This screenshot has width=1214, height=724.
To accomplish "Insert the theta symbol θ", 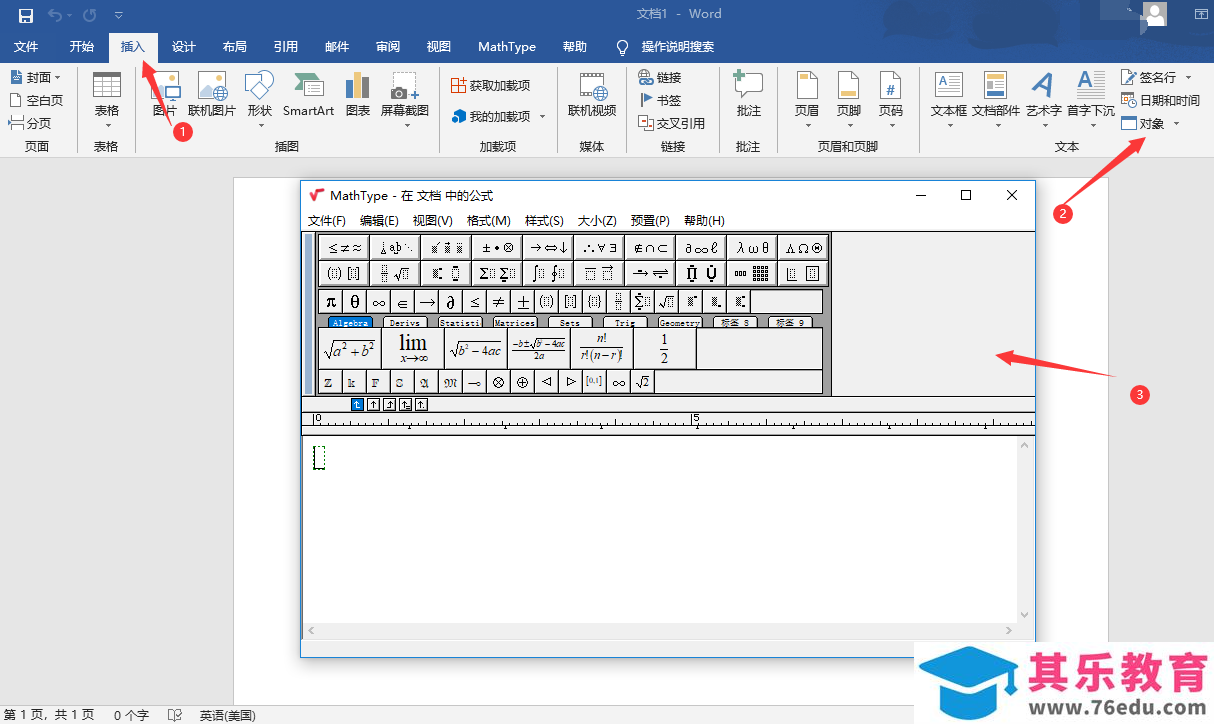I will click(x=355, y=302).
